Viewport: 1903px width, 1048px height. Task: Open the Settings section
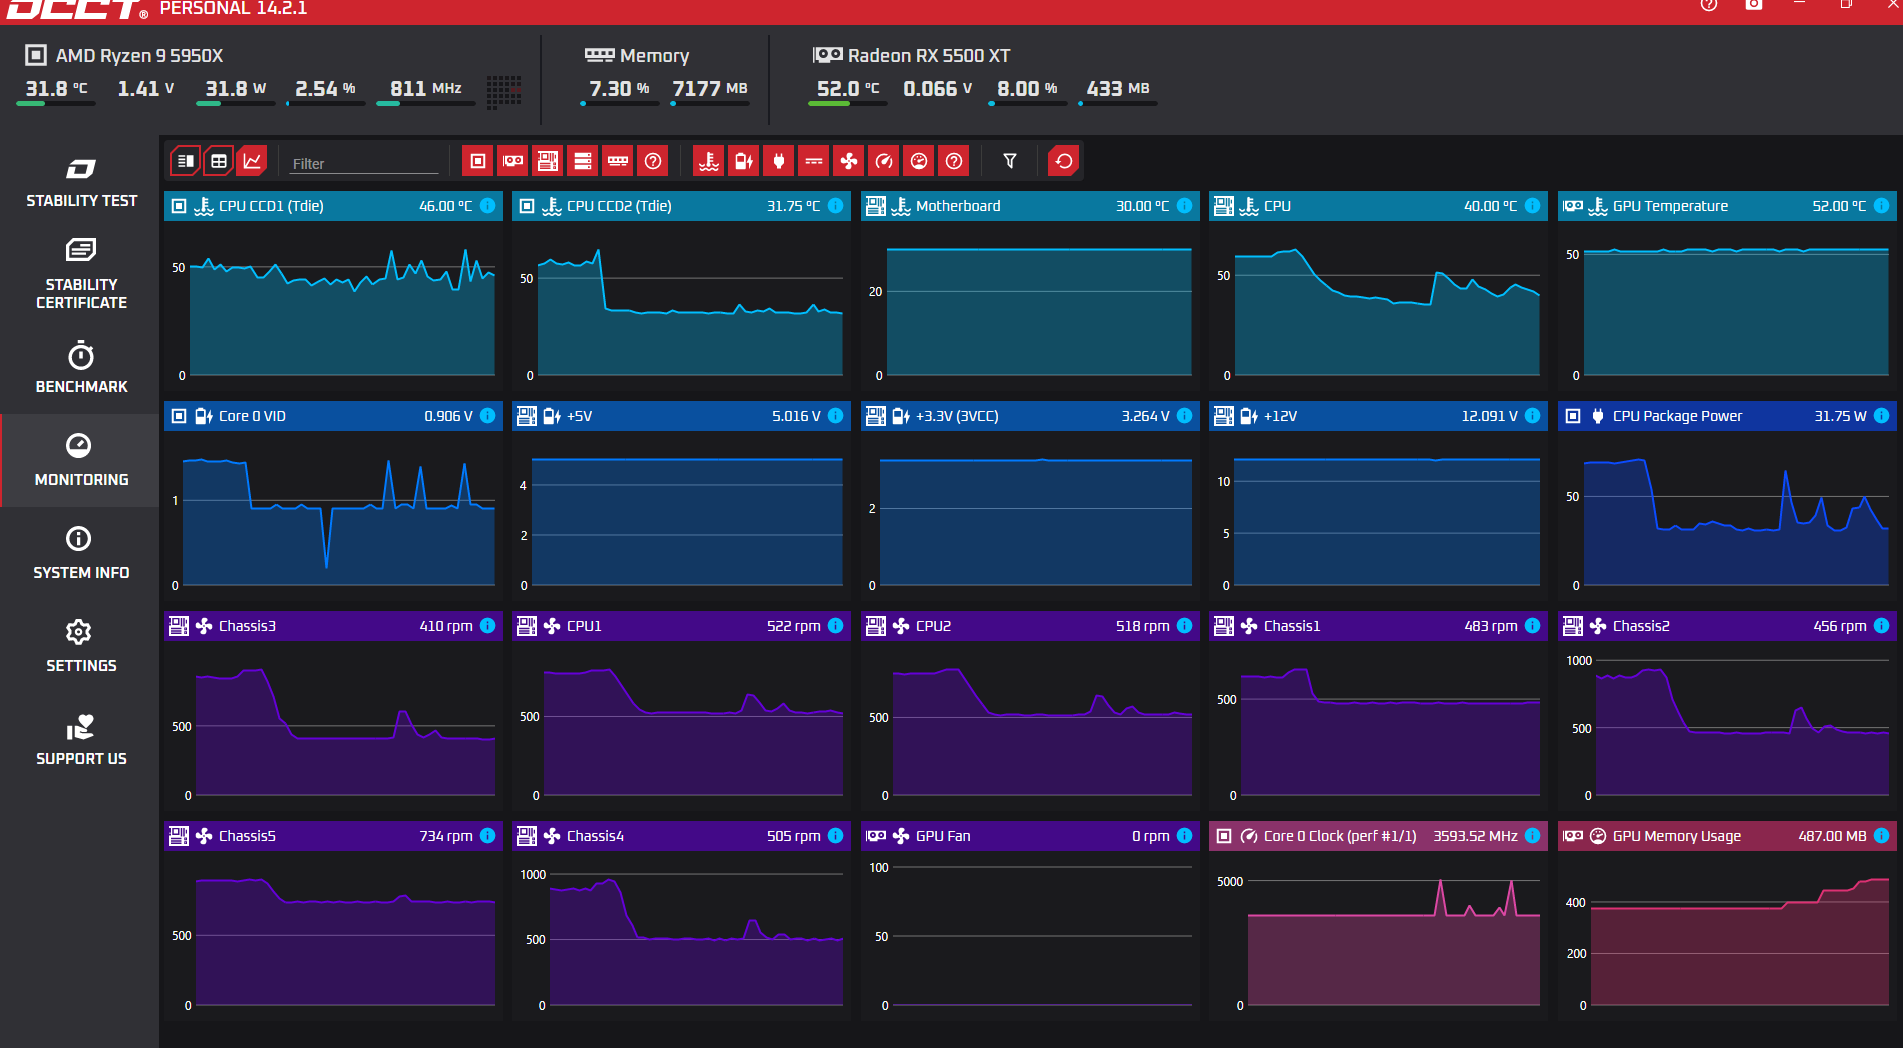click(81, 646)
